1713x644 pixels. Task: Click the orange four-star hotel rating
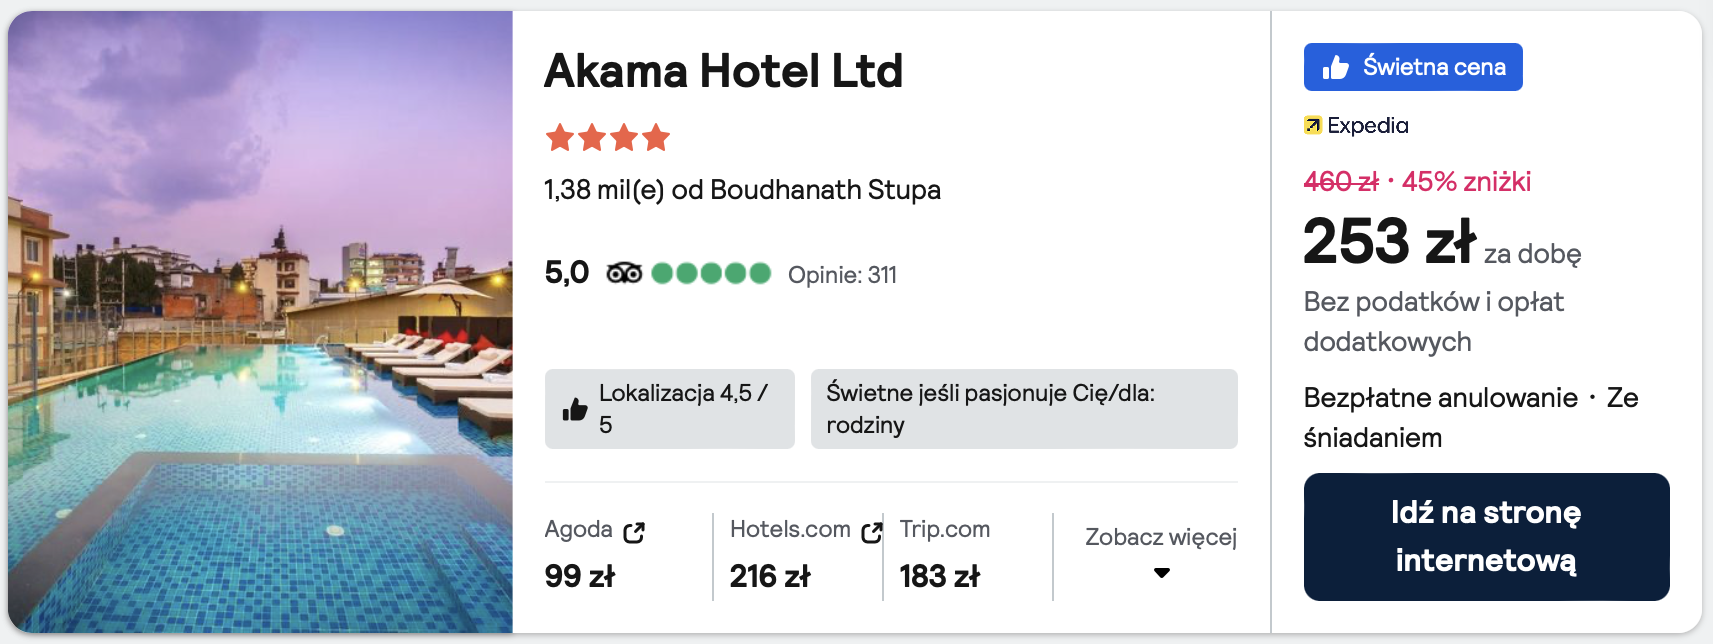(x=607, y=137)
